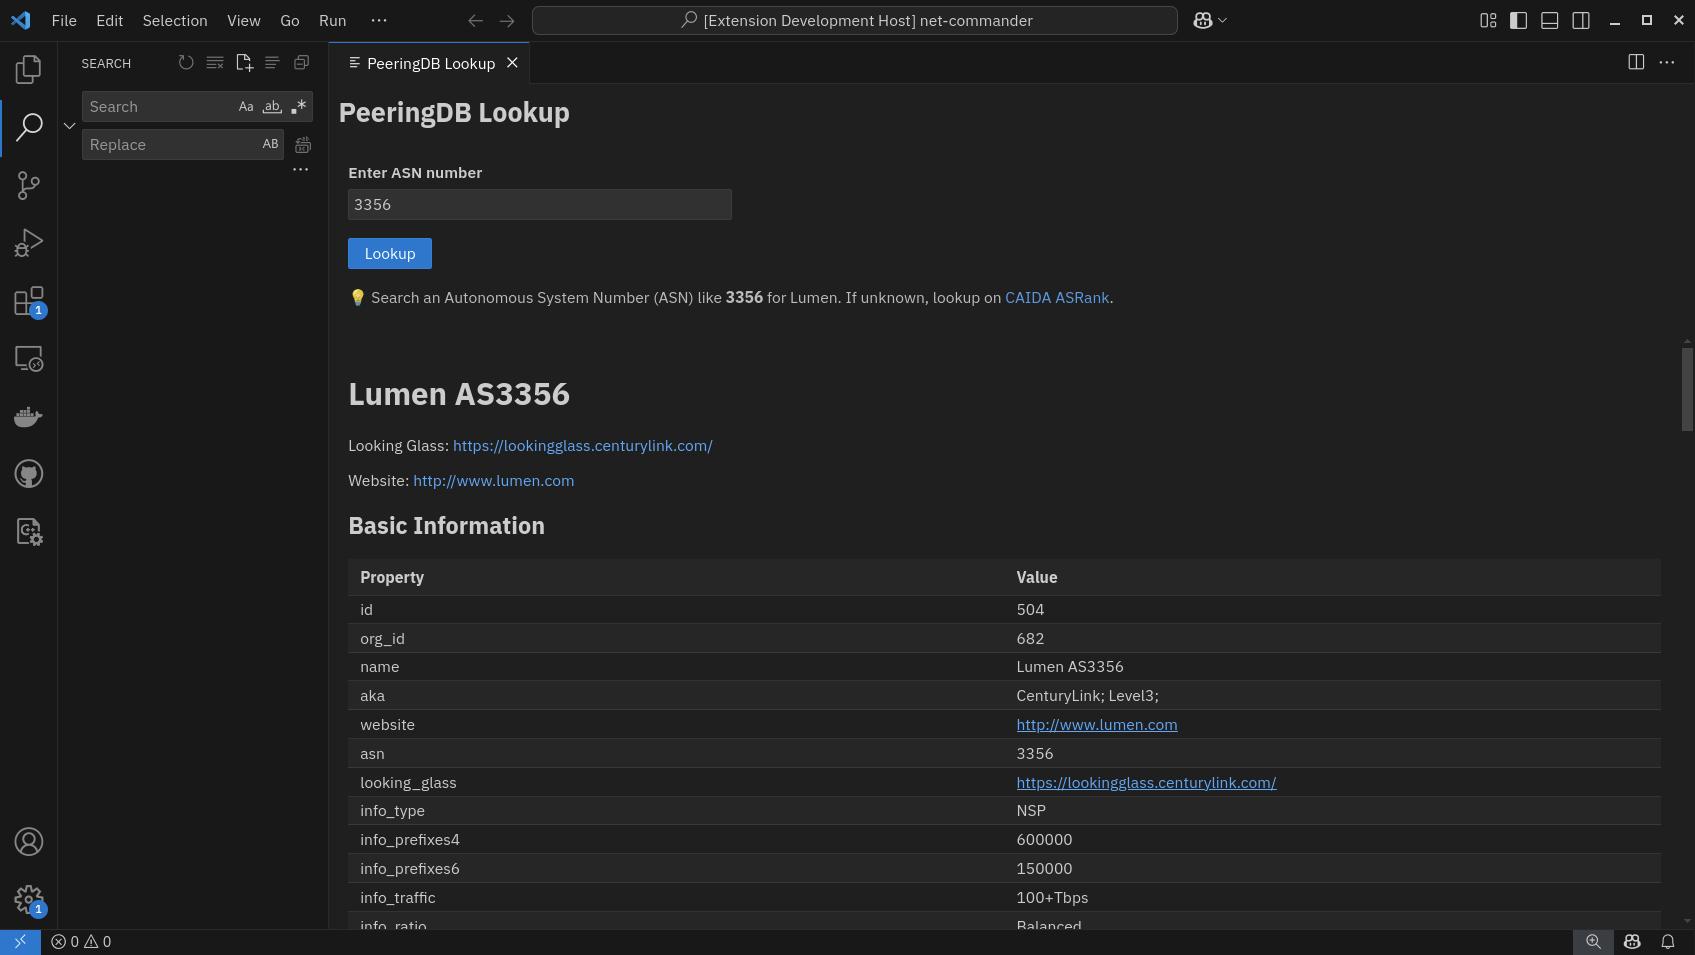Close the PeeringDB Lookup tab

[512, 63]
